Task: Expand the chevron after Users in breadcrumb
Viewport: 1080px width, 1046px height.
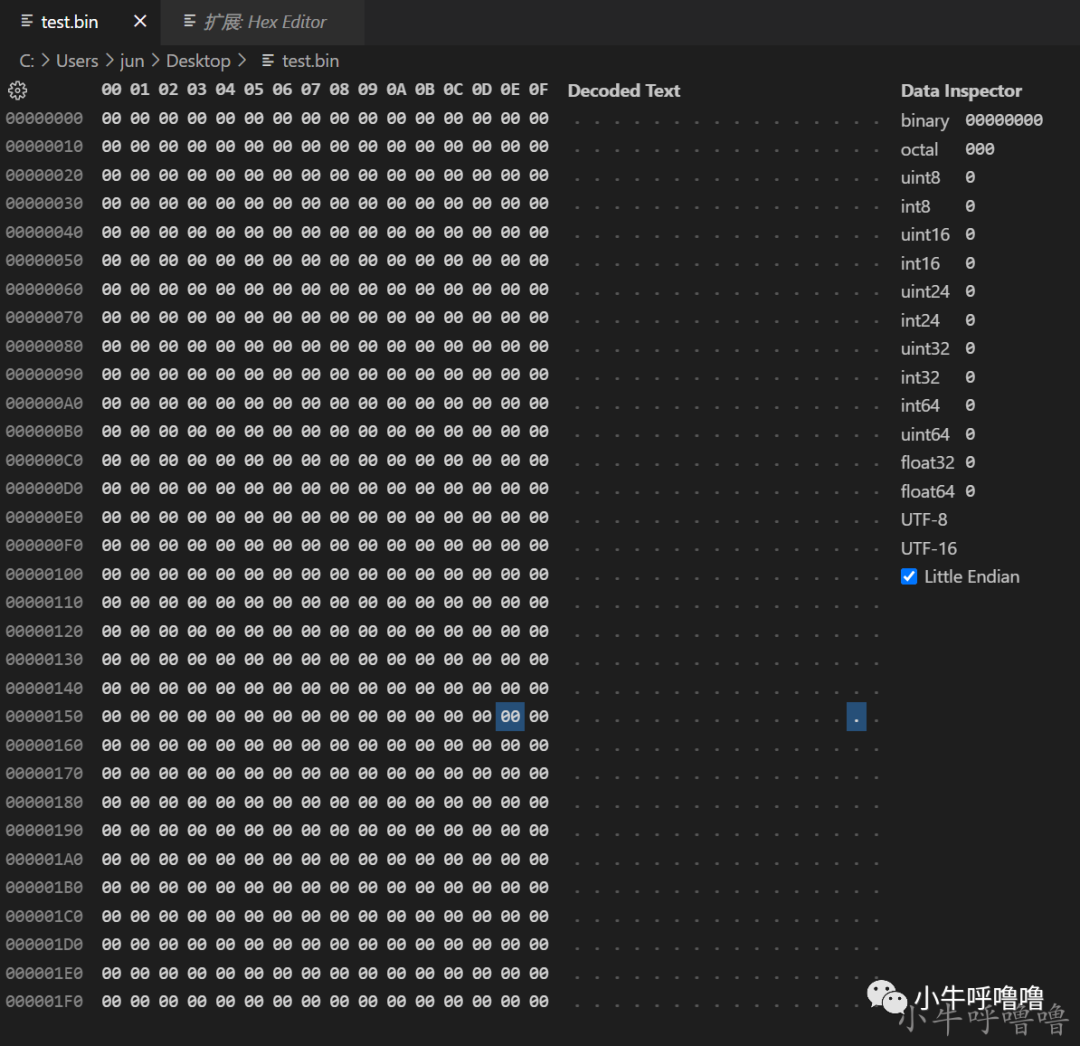Action: point(110,61)
